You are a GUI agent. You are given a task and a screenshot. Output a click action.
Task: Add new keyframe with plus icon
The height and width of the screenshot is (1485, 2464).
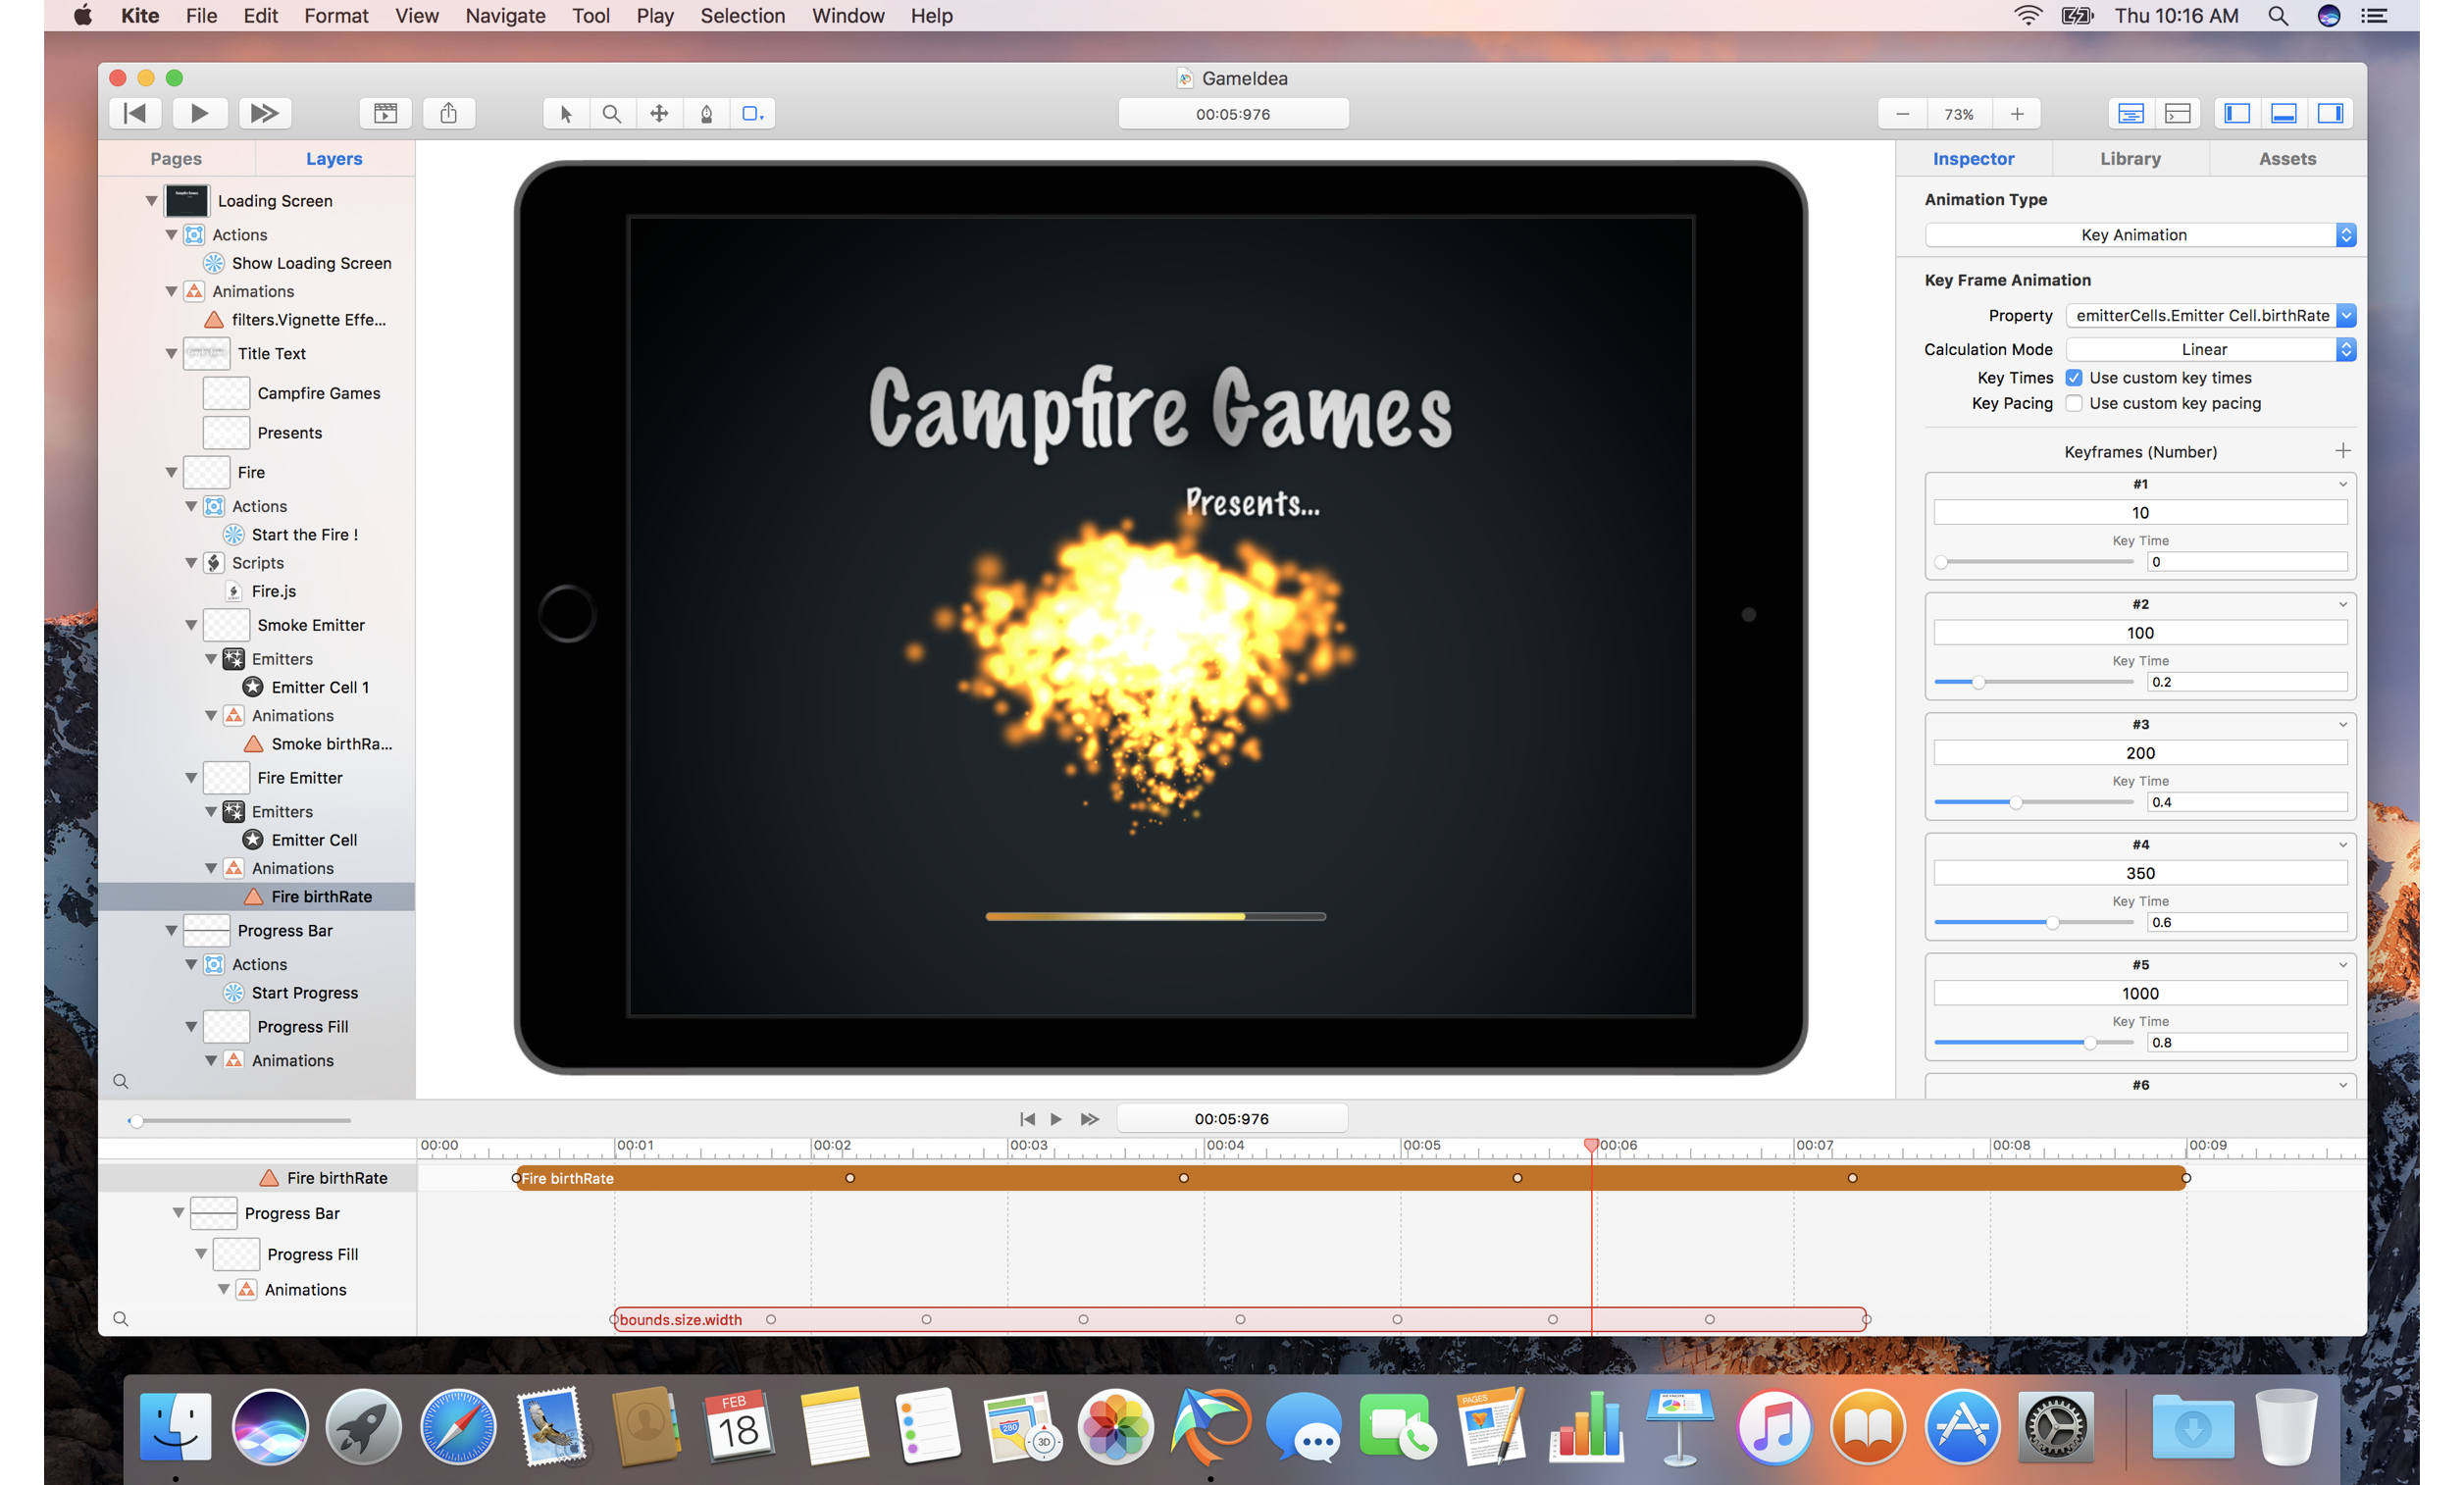(x=2343, y=451)
